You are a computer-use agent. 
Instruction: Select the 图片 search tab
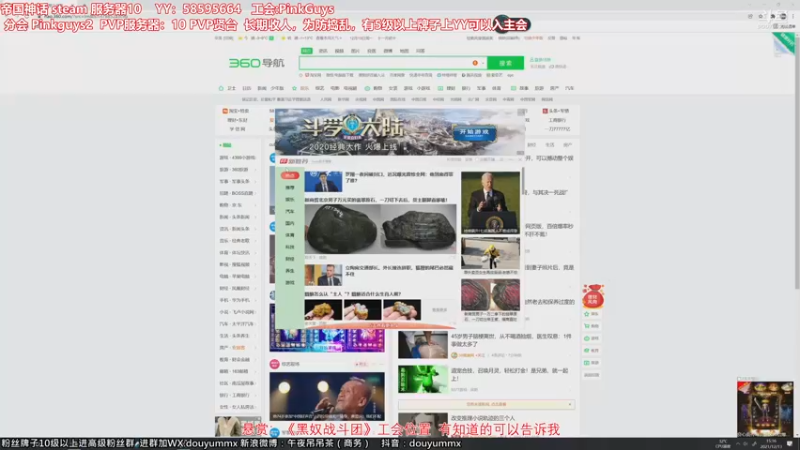coord(355,51)
